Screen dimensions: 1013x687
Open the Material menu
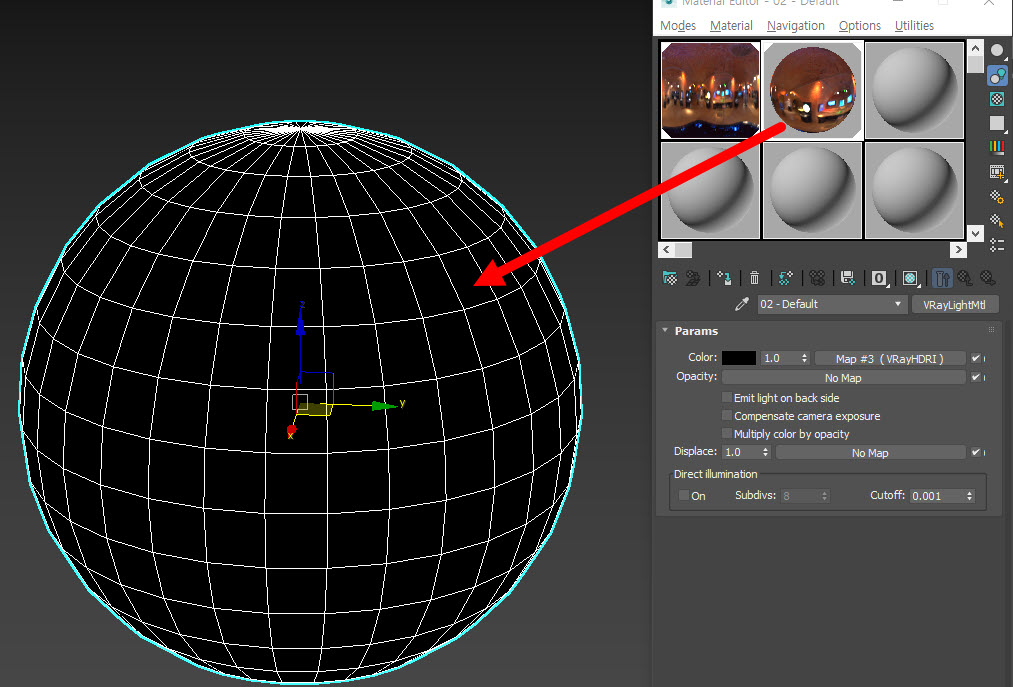click(731, 26)
